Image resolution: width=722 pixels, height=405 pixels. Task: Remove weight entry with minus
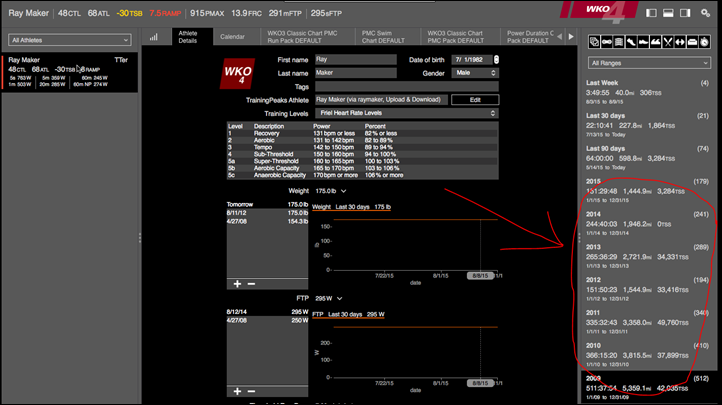click(x=251, y=284)
